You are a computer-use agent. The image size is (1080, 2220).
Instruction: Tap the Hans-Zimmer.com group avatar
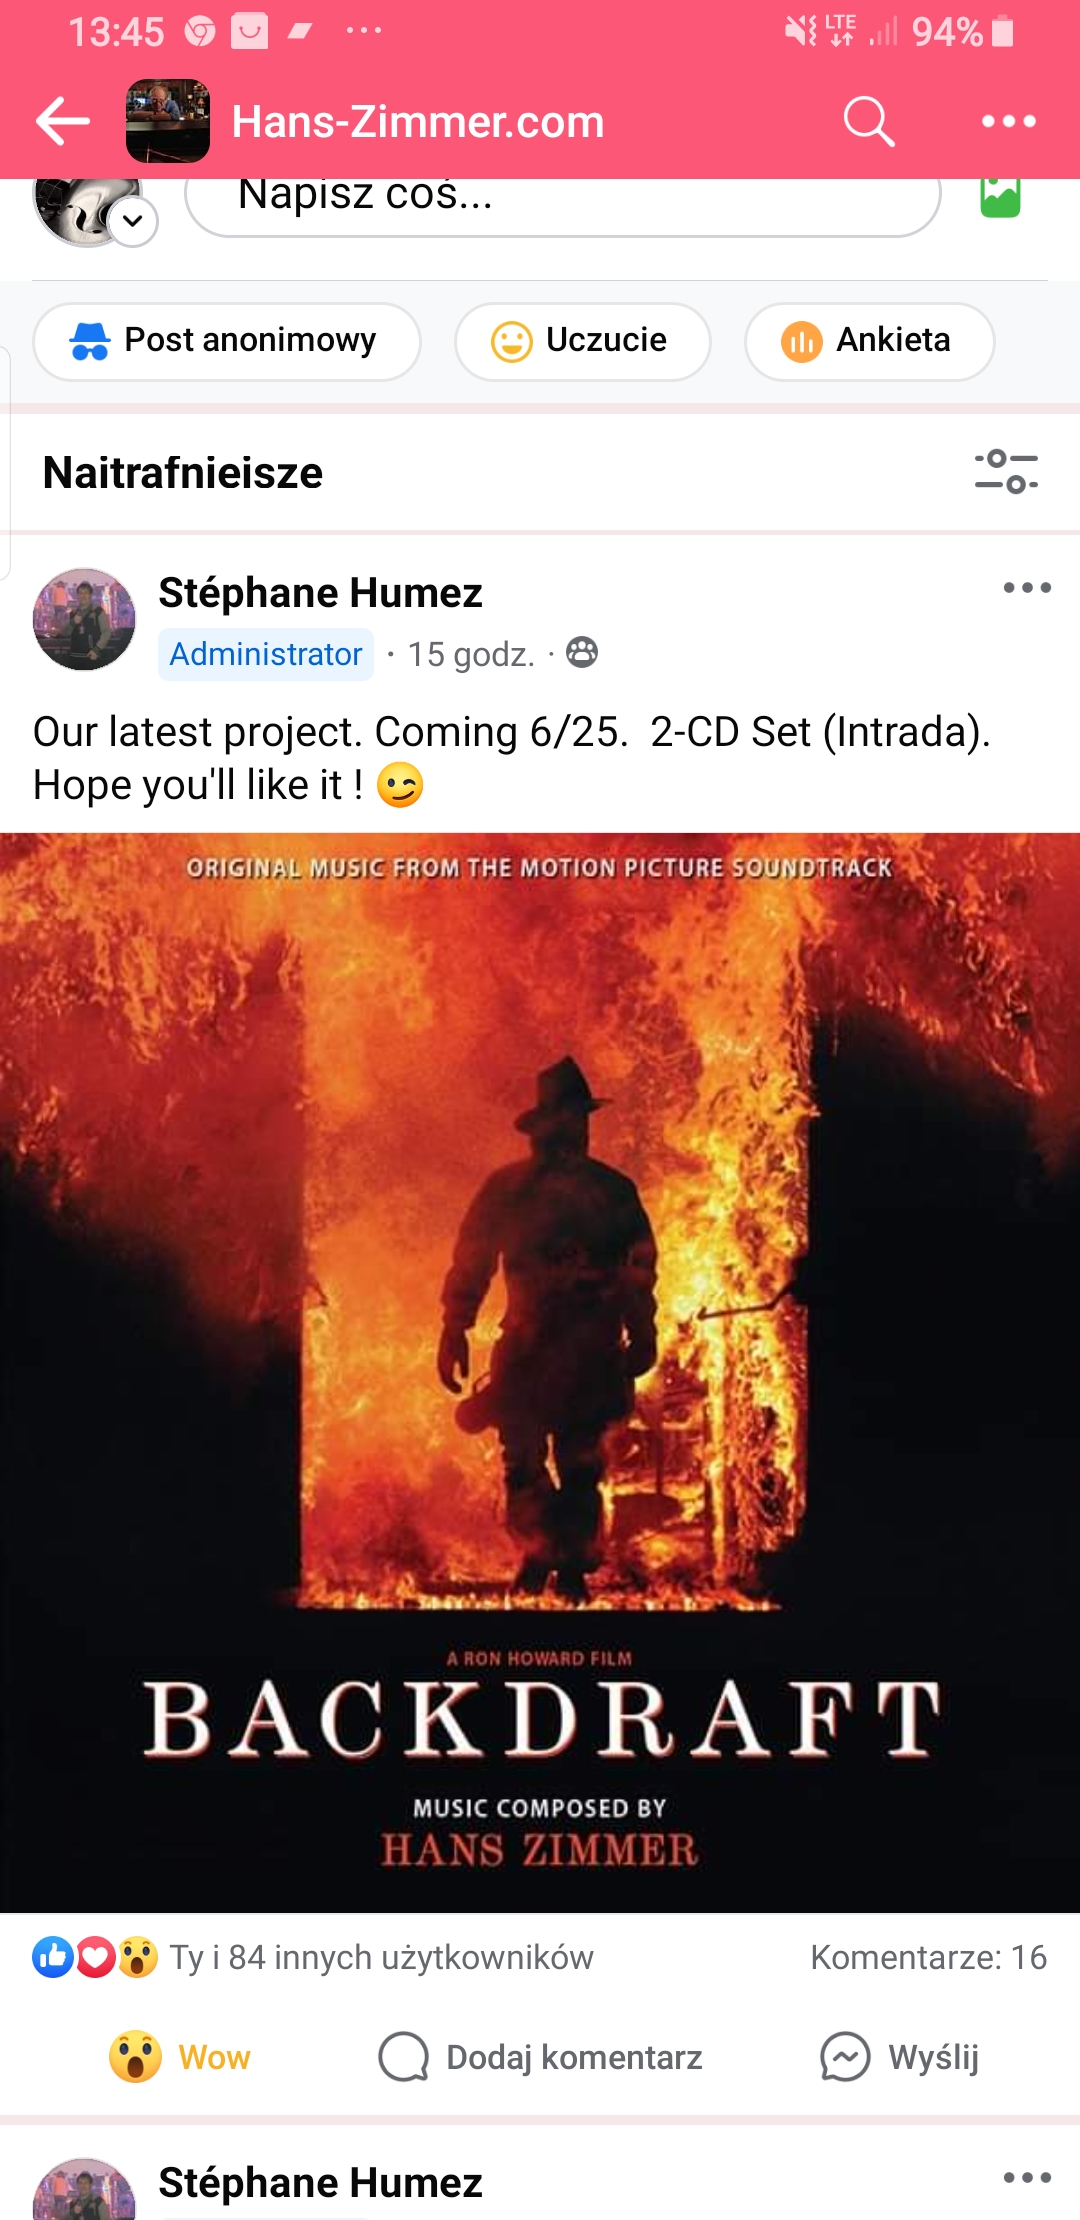pos(168,121)
